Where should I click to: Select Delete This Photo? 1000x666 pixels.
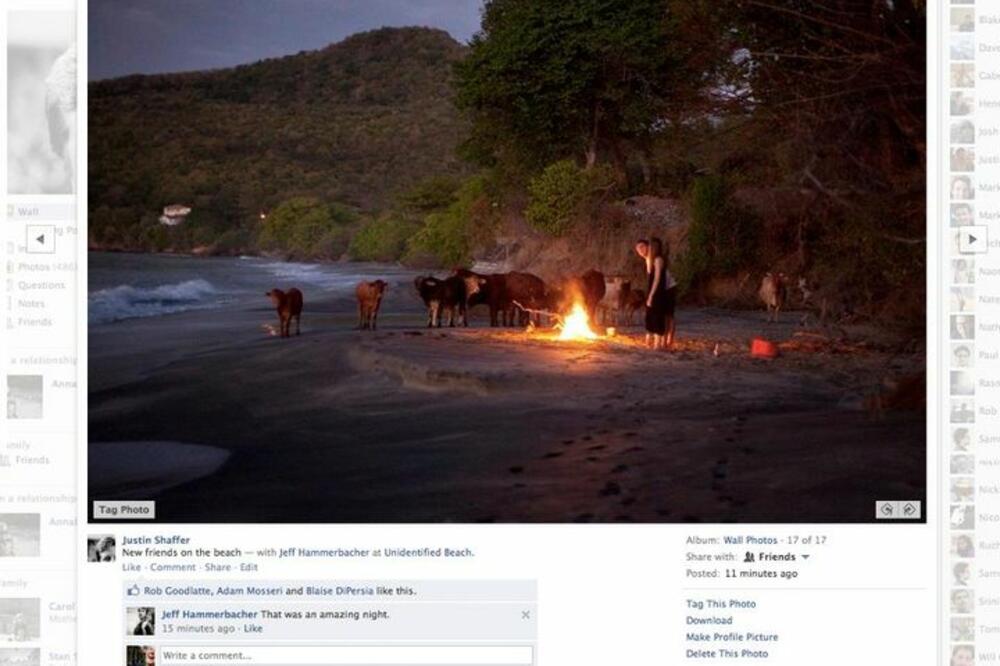click(728, 654)
